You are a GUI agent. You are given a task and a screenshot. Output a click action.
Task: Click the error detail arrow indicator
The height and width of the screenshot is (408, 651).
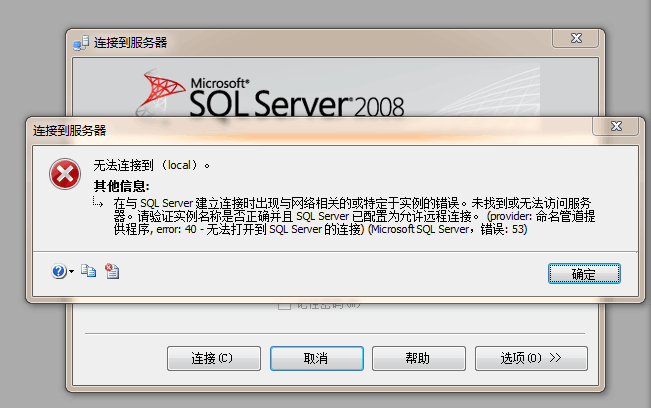98,202
